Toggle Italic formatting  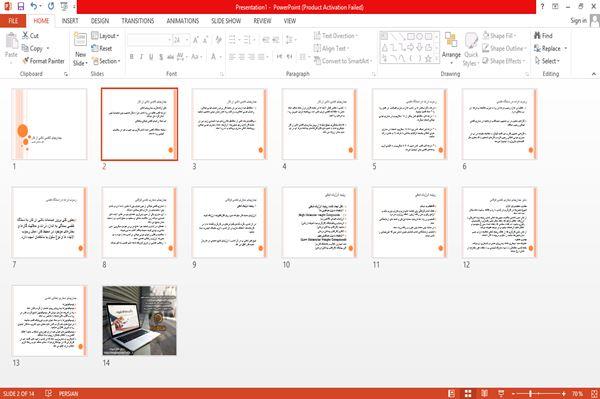[141, 57]
